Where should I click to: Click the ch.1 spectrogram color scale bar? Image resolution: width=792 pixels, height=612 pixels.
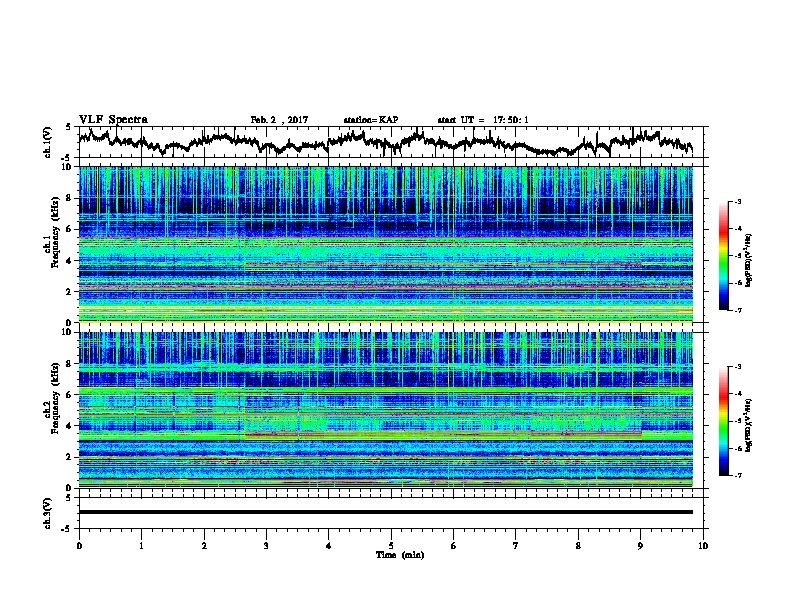[x=724, y=256]
